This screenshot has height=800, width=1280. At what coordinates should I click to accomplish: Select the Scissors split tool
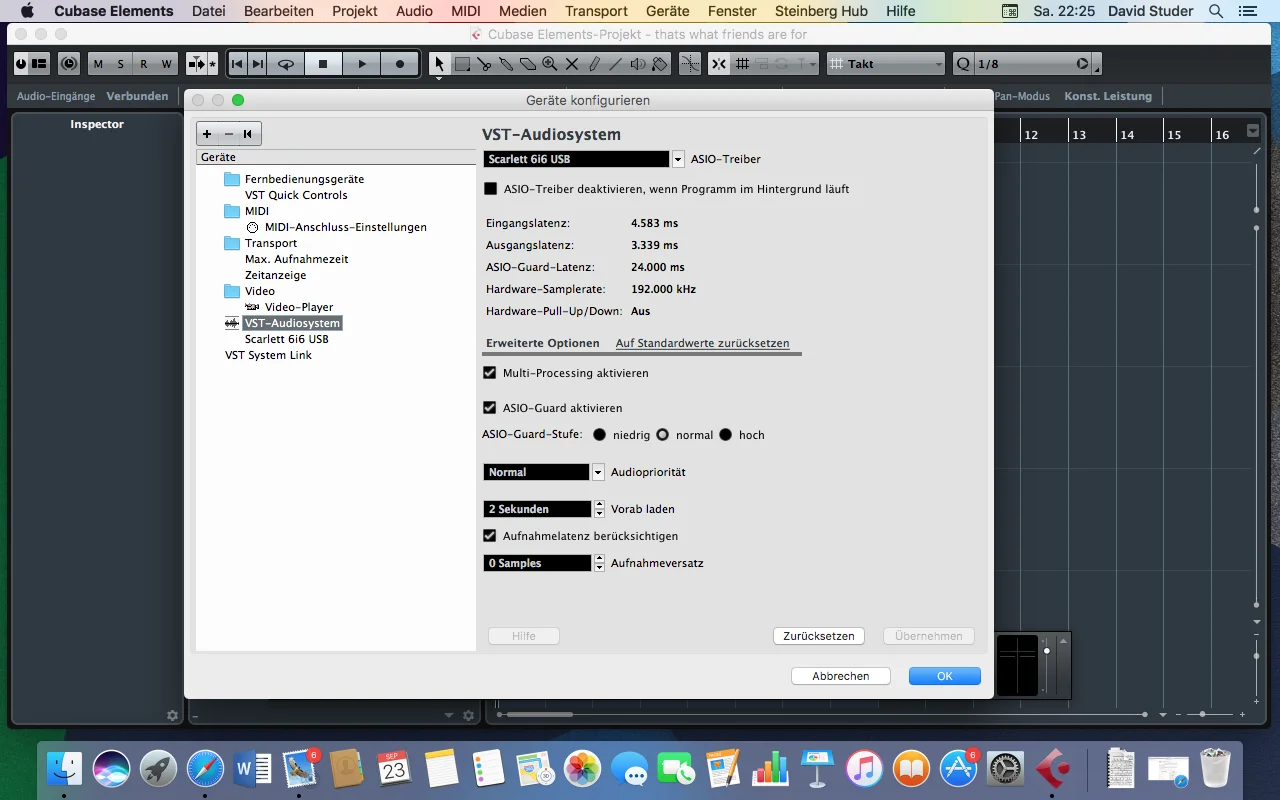coord(484,64)
